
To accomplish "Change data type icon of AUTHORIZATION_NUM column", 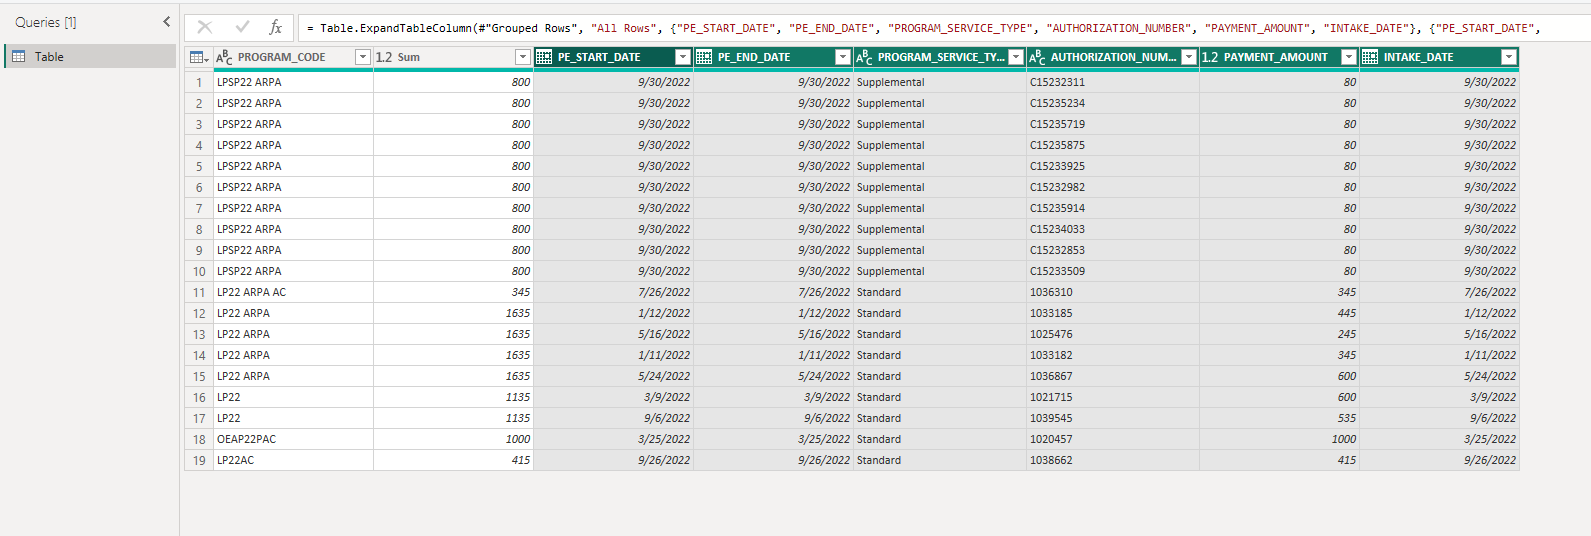I will tap(1037, 57).
